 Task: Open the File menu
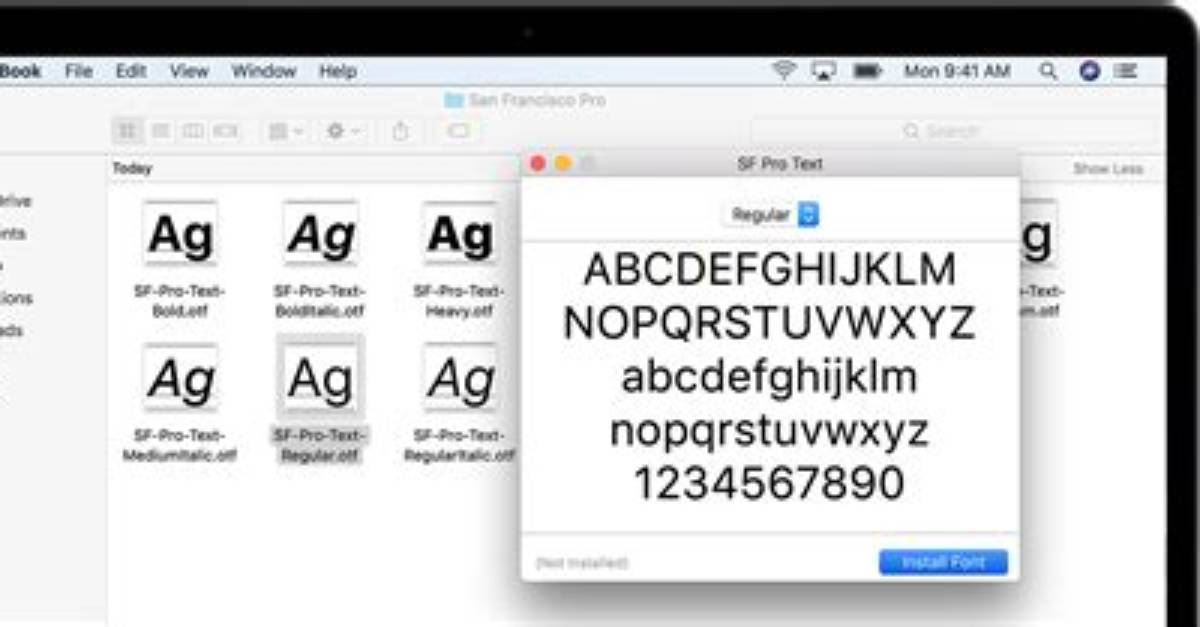coord(78,71)
